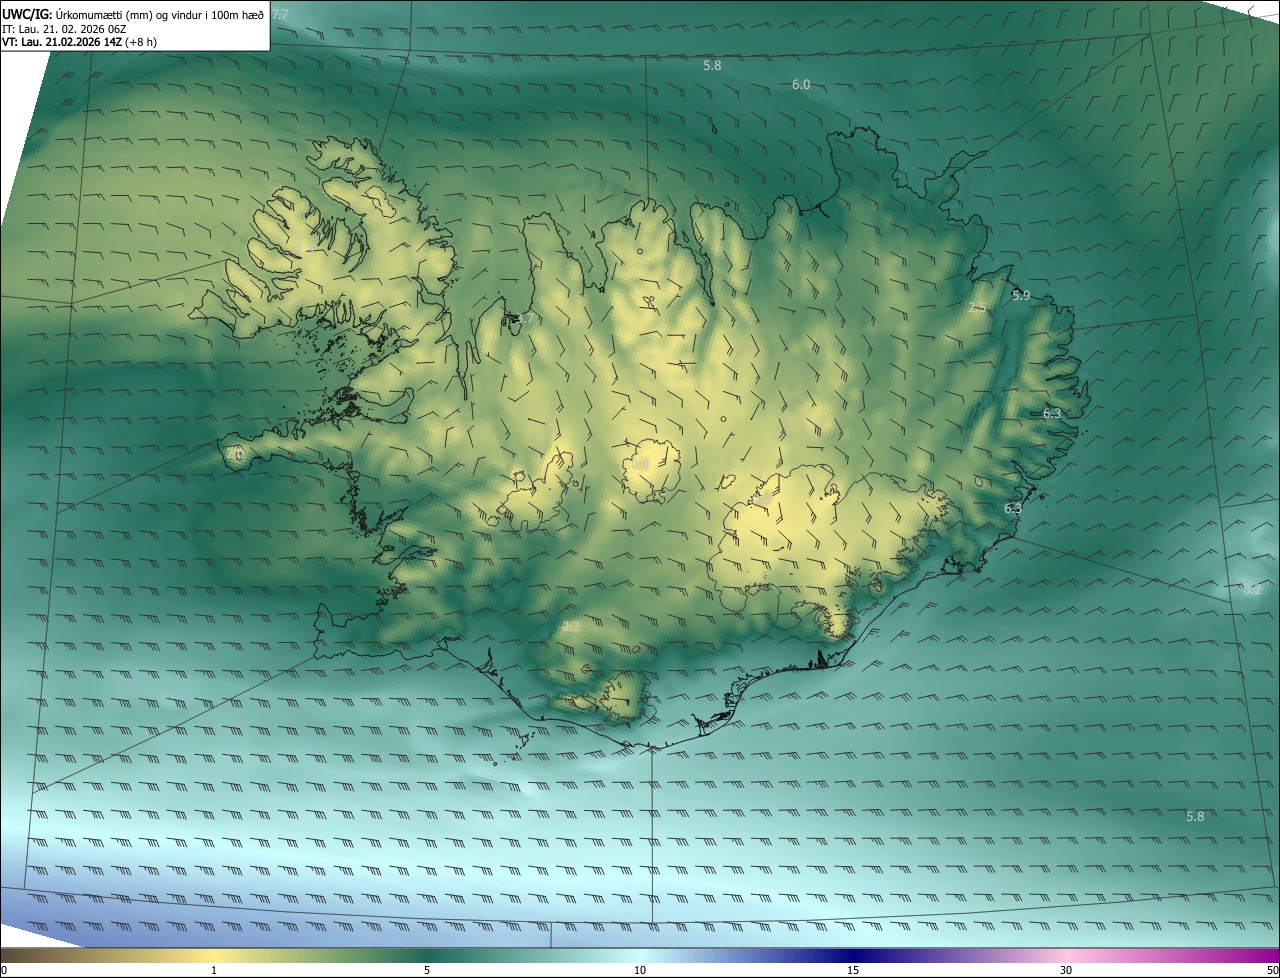Screen dimensions: 1280x978
Task: Click the "2.5" value on the map
Action: (x=978, y=308)
